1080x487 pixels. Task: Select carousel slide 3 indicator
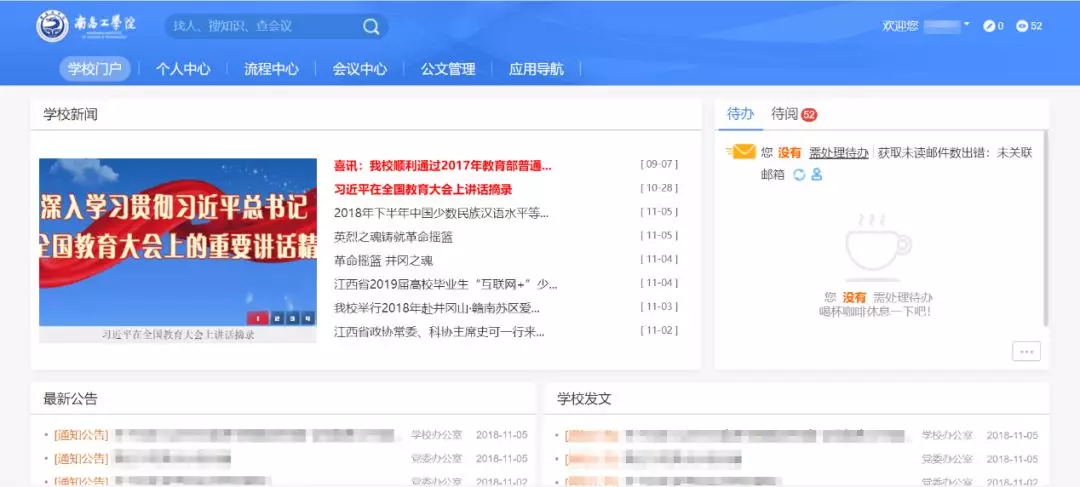point(292,318)
